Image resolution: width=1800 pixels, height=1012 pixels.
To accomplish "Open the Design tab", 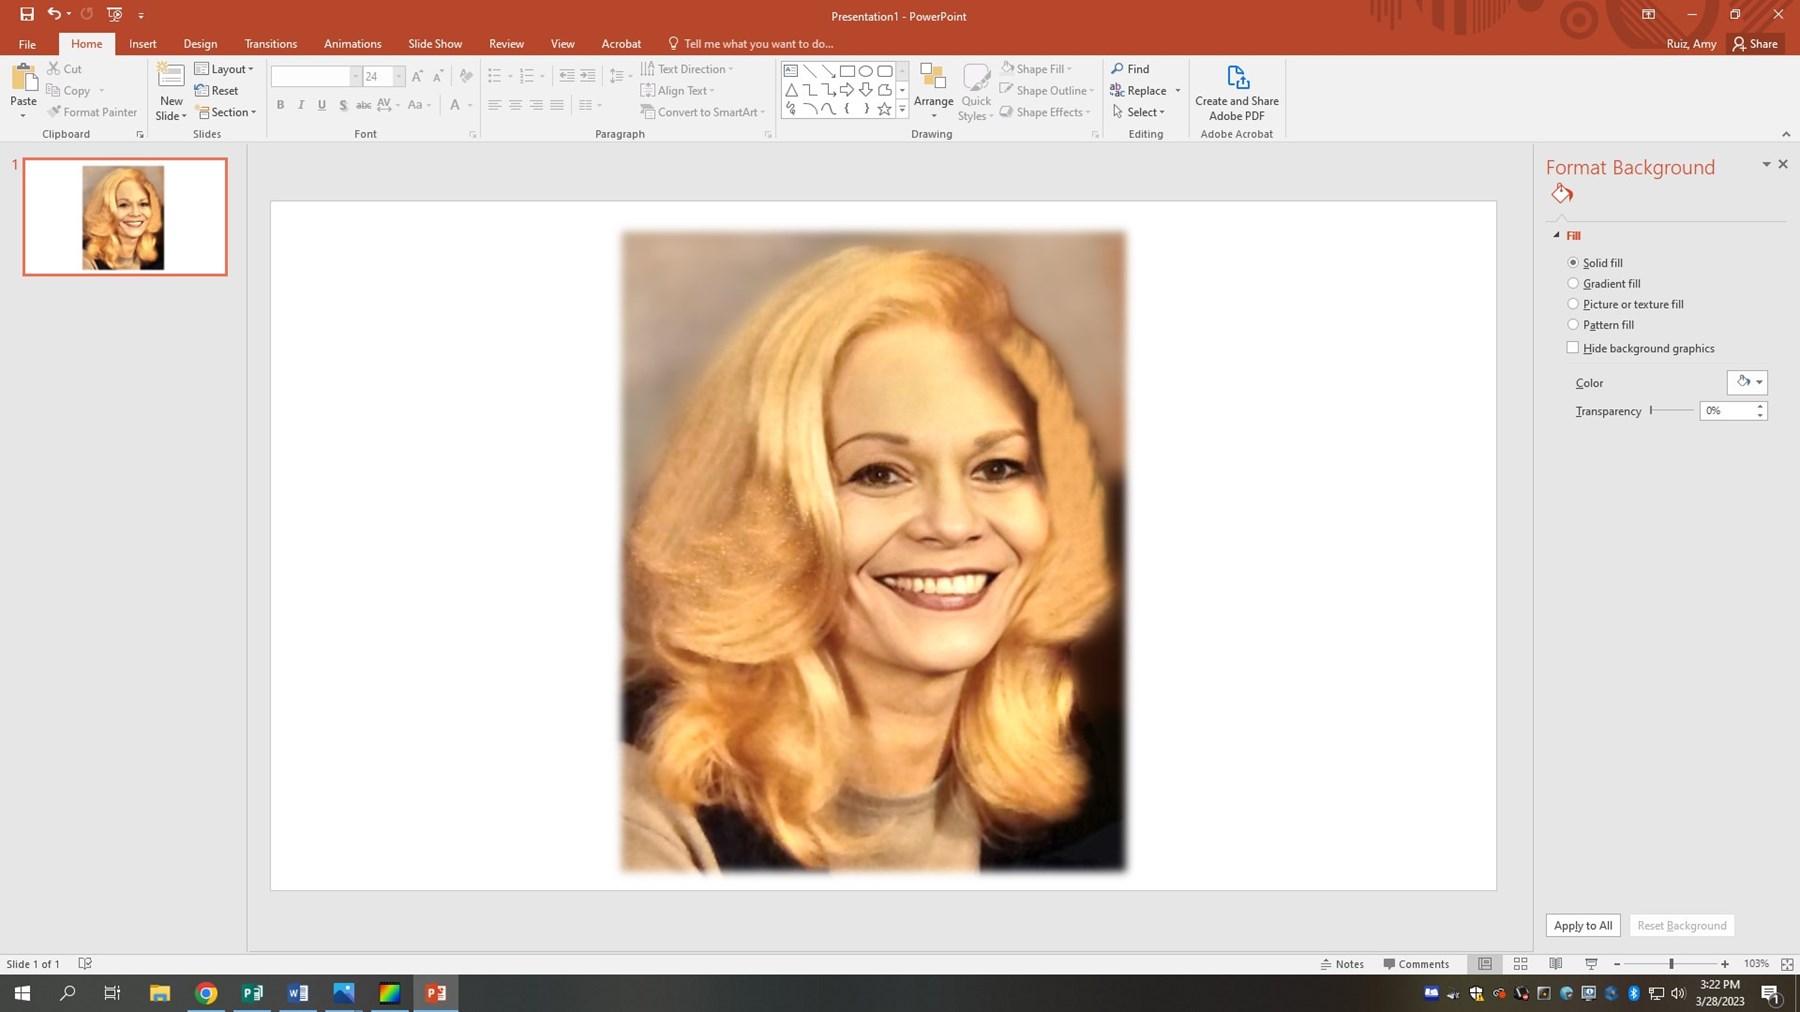I will (x=200, y=44).
